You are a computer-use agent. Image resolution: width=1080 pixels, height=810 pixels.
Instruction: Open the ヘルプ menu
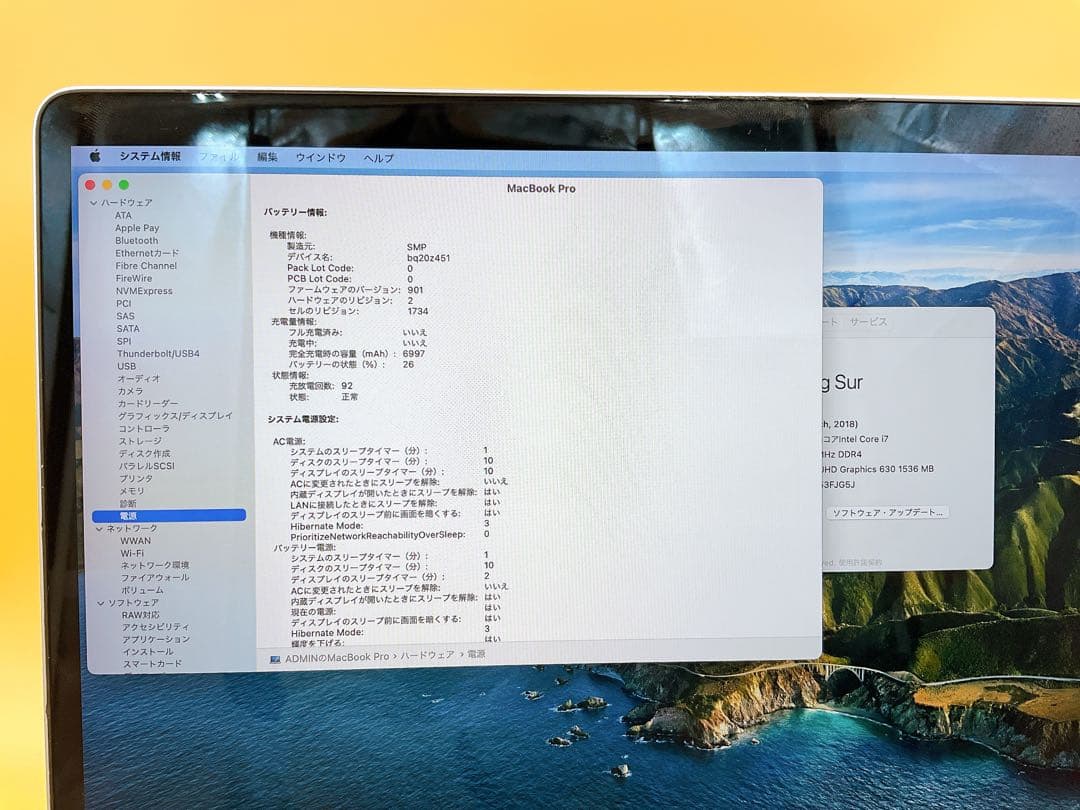pyautogui.click(x=378, y=158)
